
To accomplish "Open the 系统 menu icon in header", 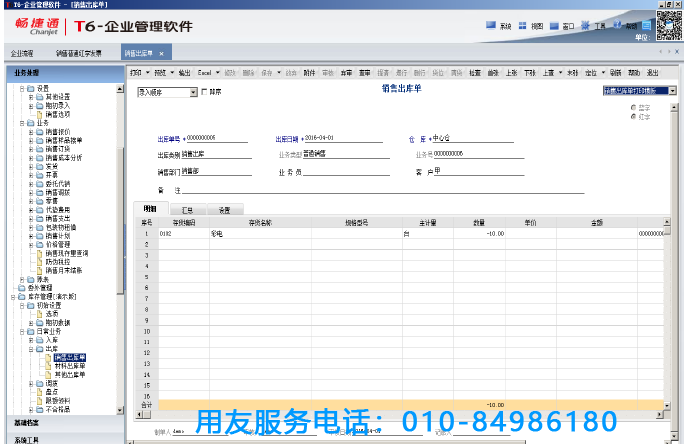I will [x=491, y=25].
